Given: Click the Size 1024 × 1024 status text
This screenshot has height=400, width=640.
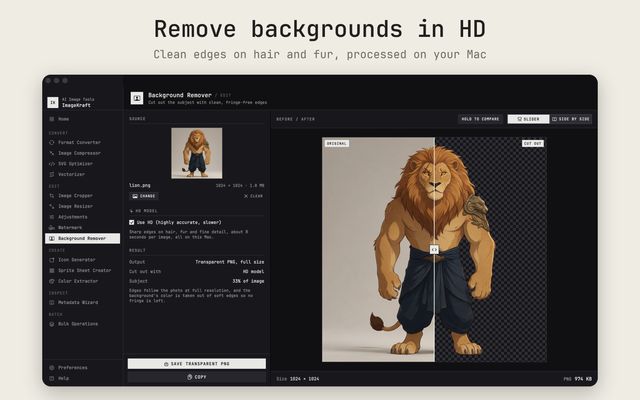Looking at the screenshot, I should tap(298, 379).
